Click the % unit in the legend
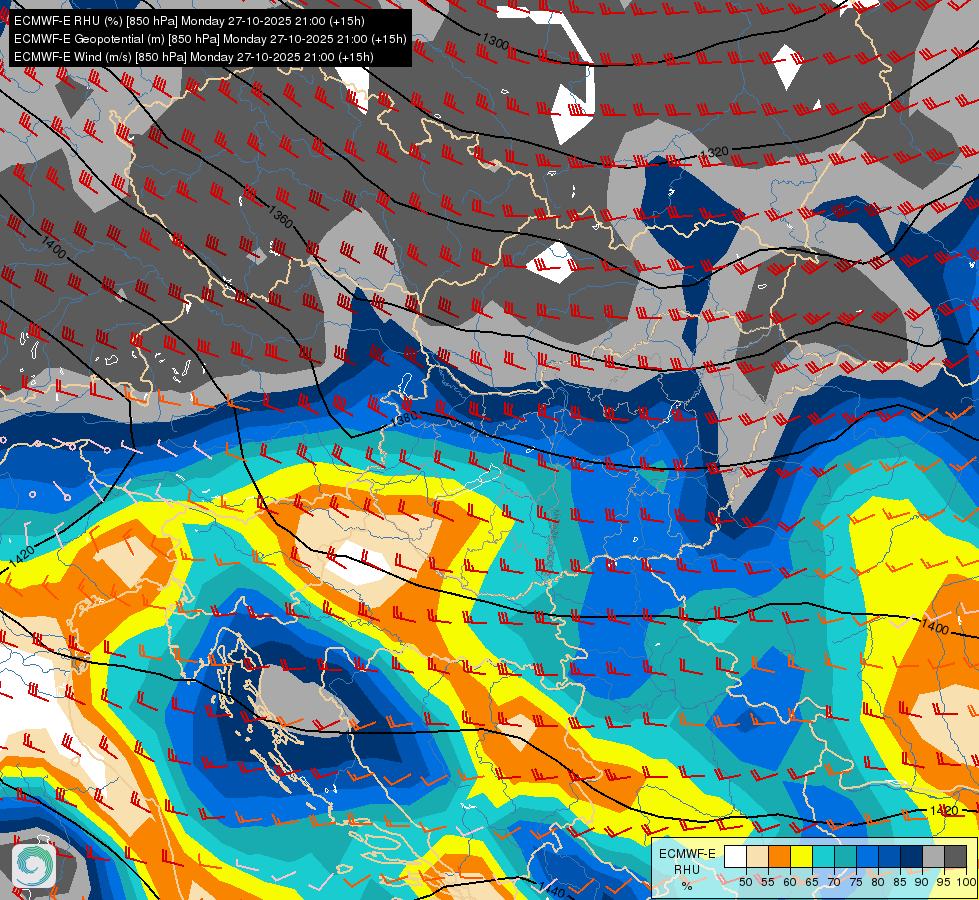Viewport: 979px width, 900px height. (687, 886)
